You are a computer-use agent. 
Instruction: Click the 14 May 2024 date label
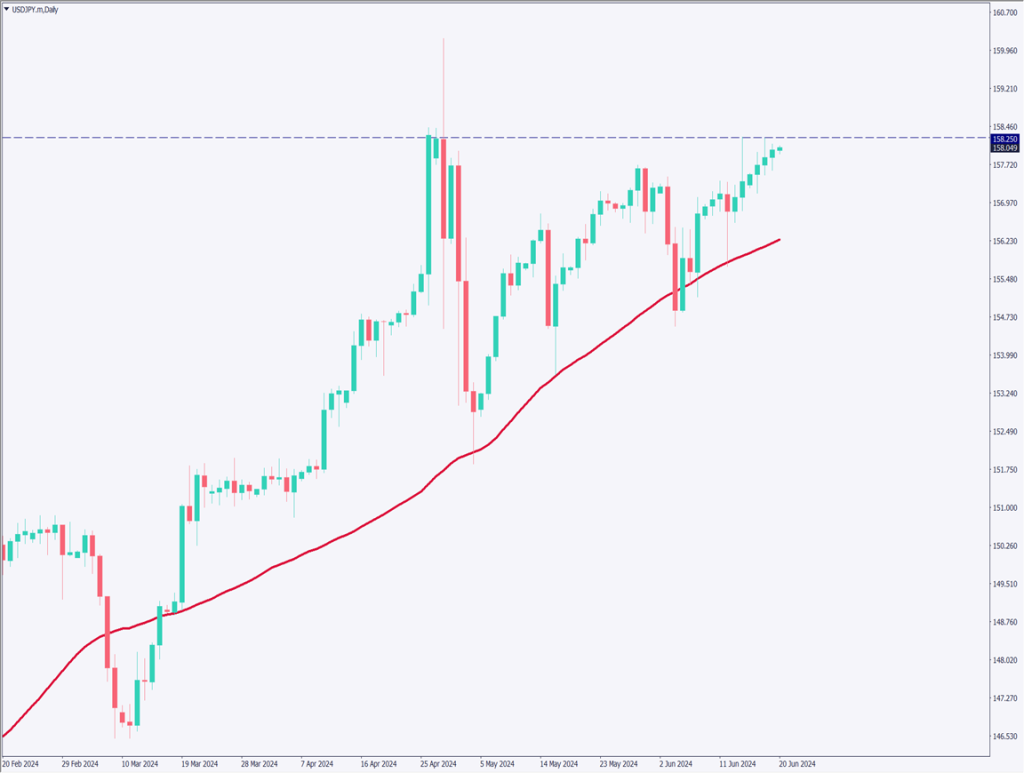(x=558, y=762)
